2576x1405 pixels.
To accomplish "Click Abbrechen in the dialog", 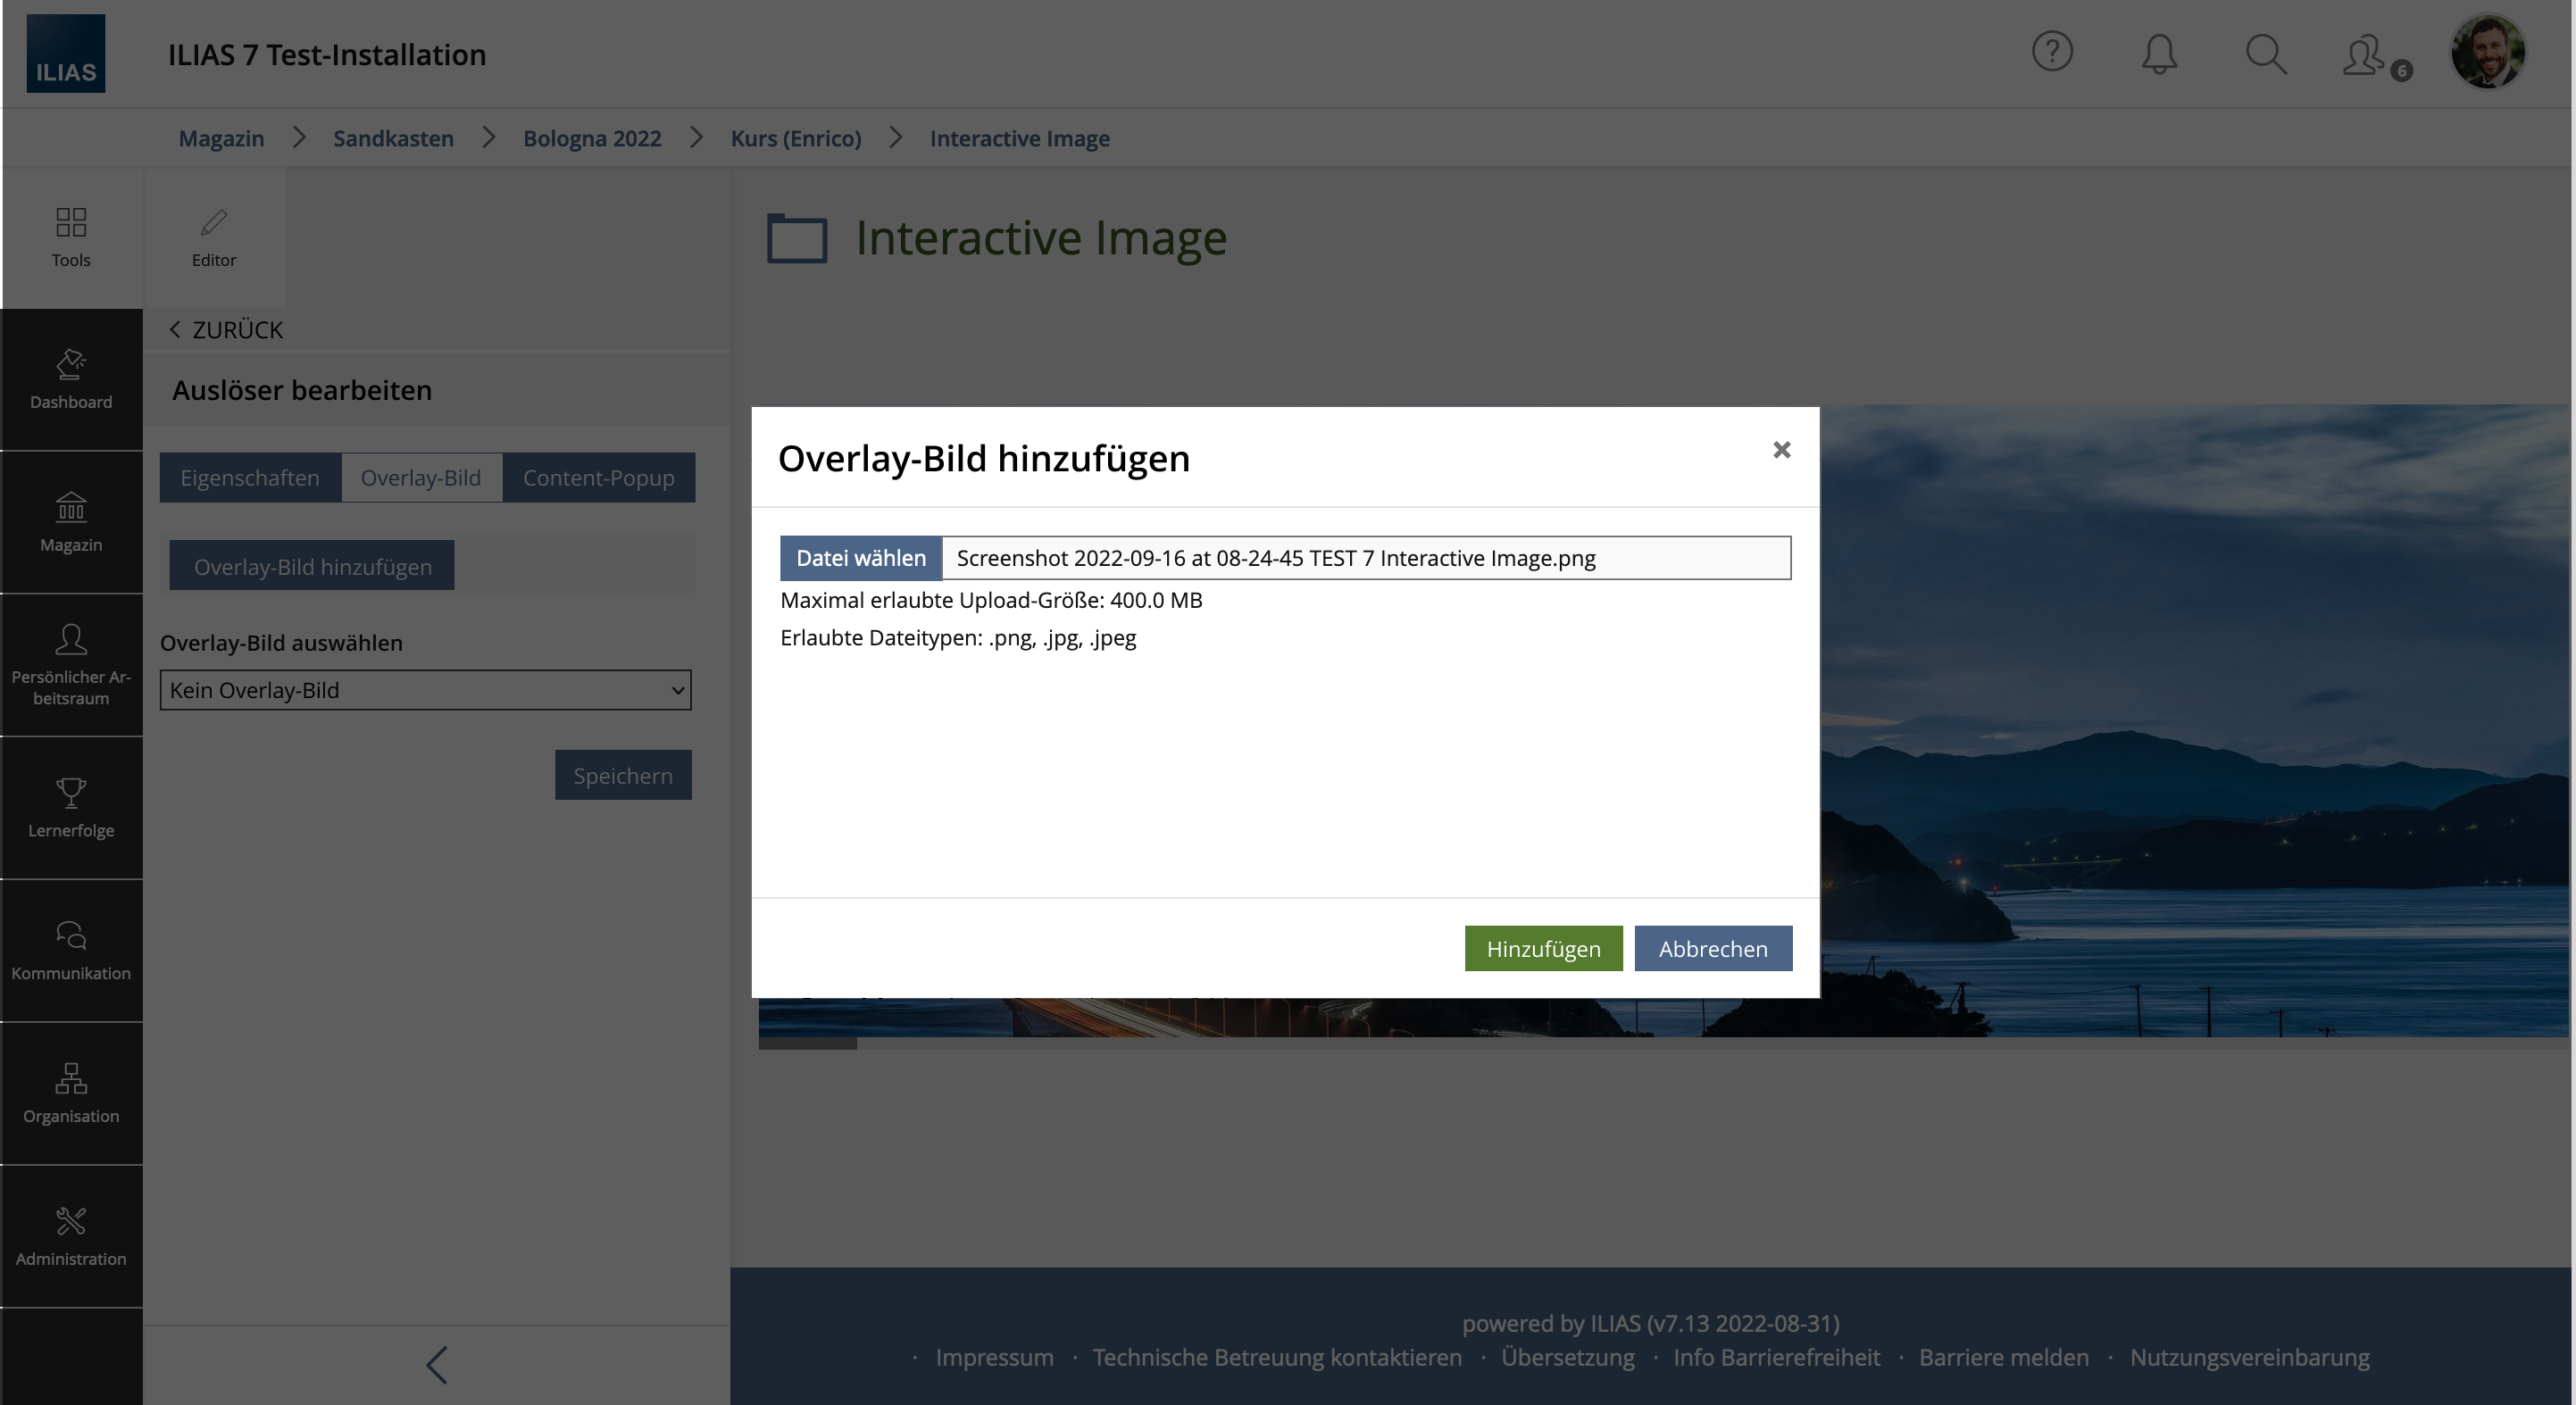I will pos(1712,948).
